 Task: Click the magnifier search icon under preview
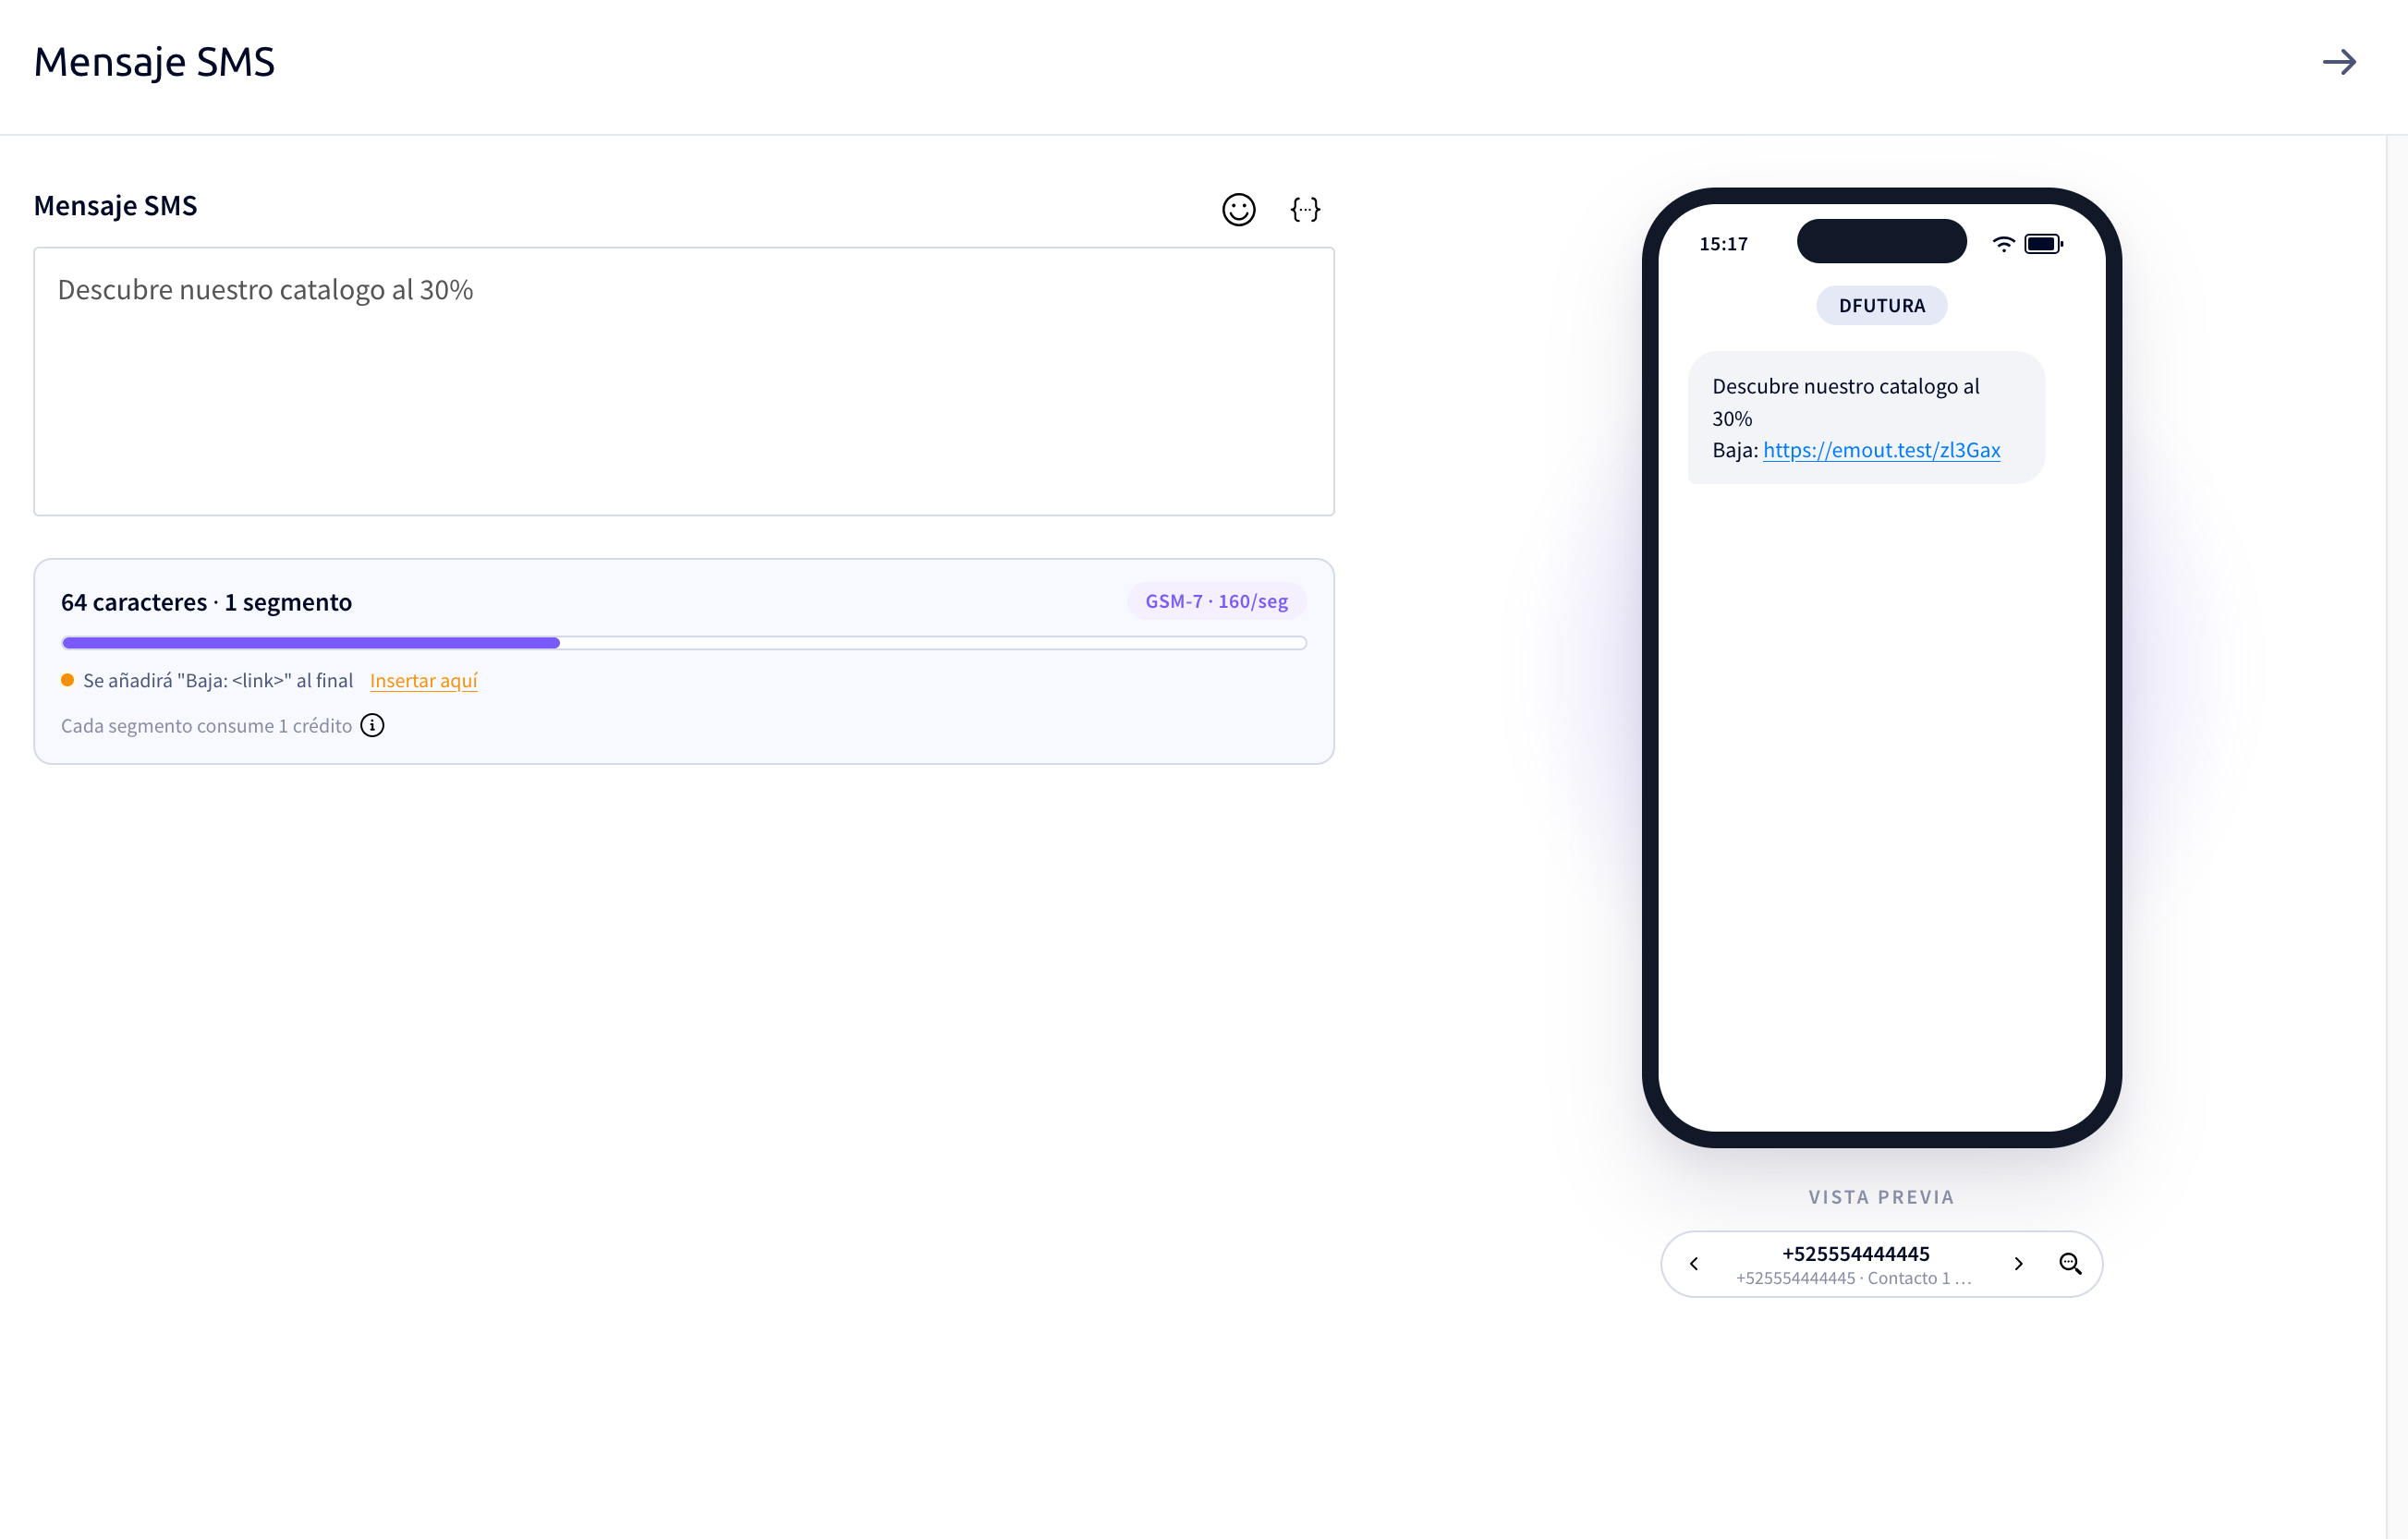2070,1263
